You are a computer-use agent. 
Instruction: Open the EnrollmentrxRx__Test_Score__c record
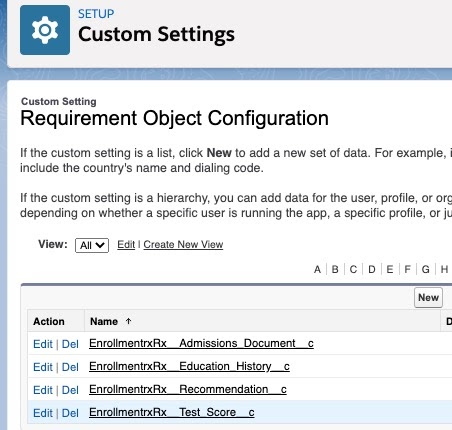pos(172,412)
